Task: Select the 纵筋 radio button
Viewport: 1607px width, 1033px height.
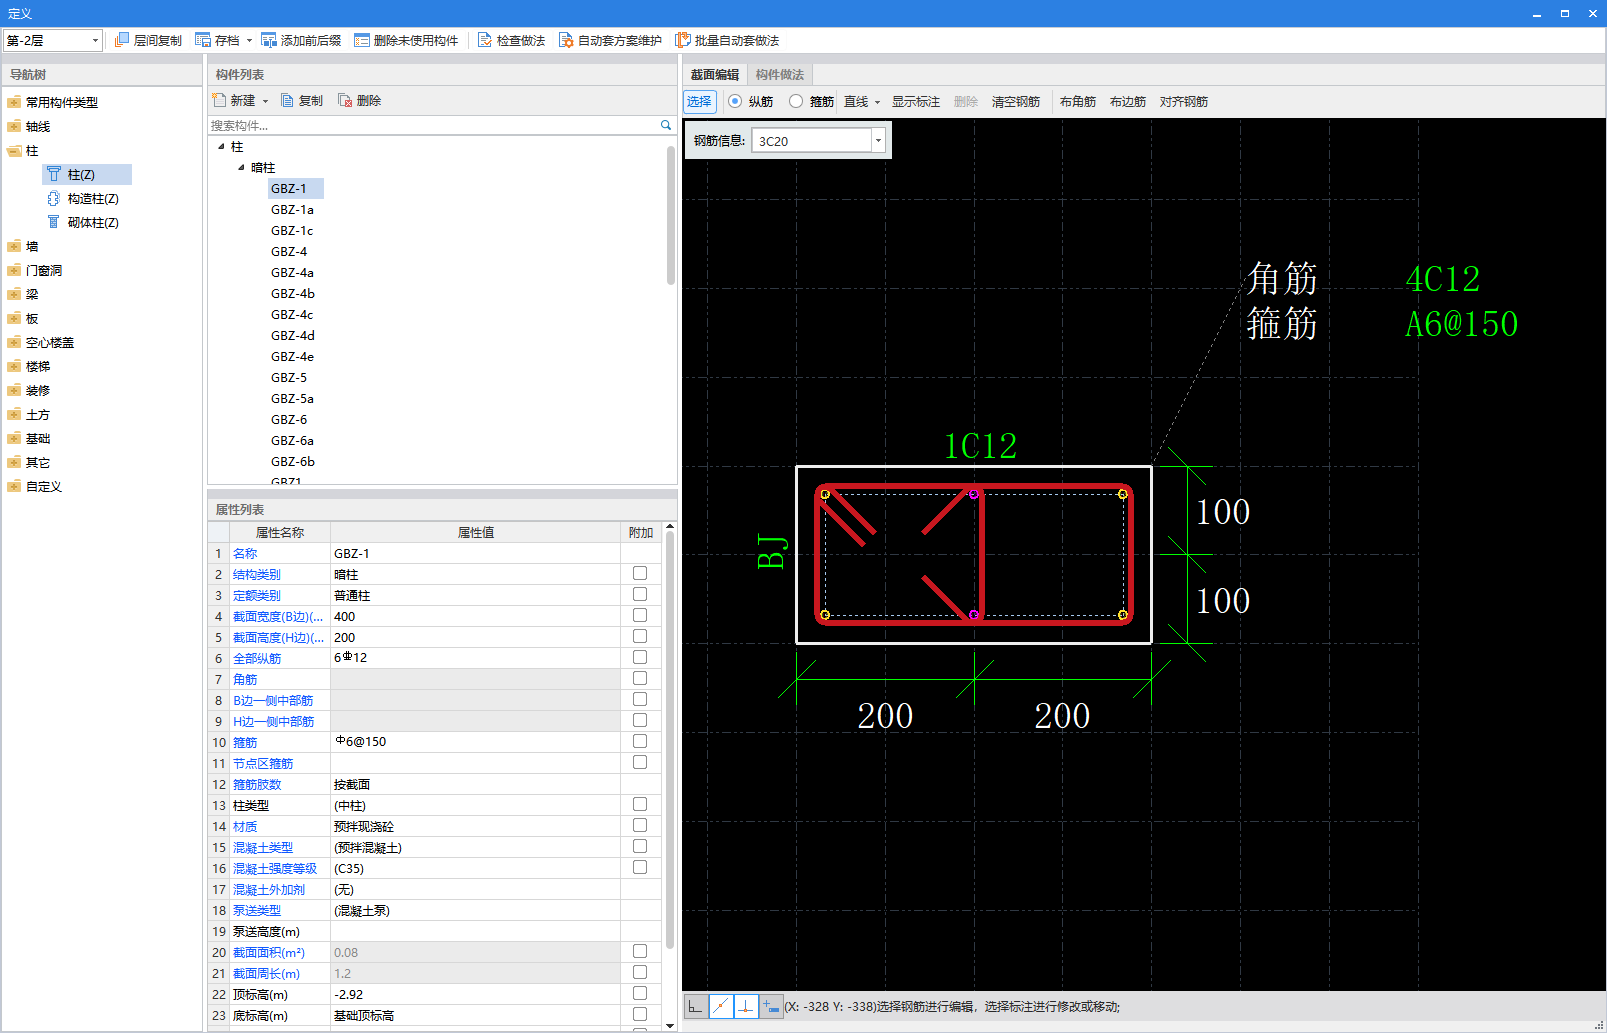Action: pyautogui.click(x=735, y=101)
